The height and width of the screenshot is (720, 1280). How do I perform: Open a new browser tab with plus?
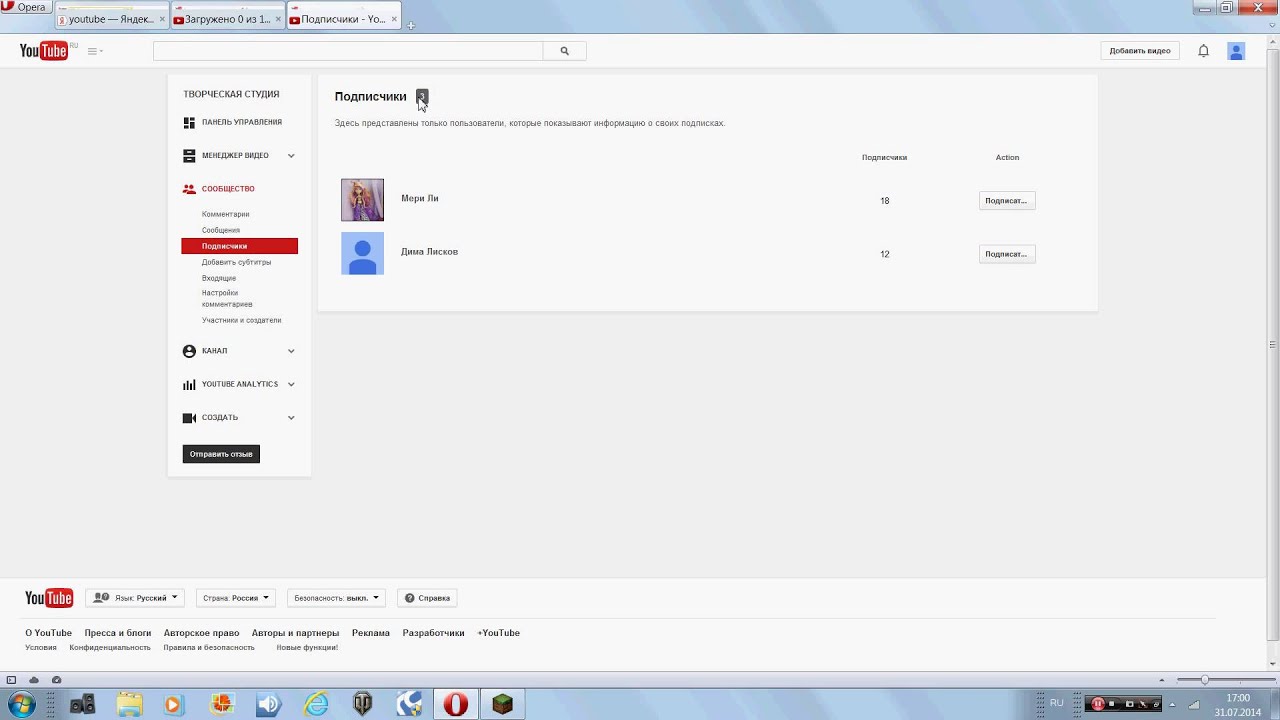[x=411, y=25]
